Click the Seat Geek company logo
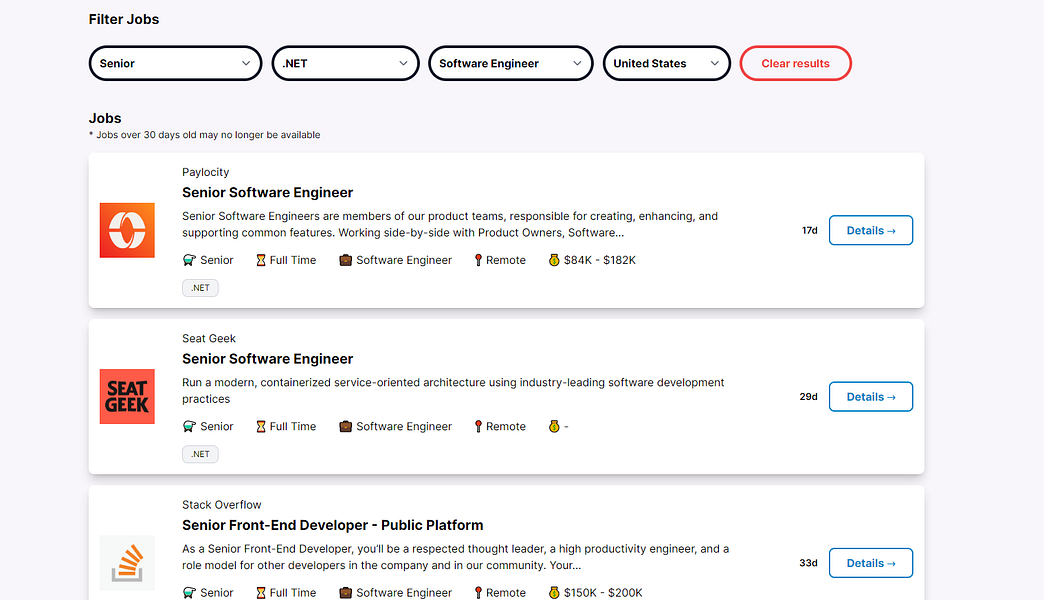 point(127,397)
